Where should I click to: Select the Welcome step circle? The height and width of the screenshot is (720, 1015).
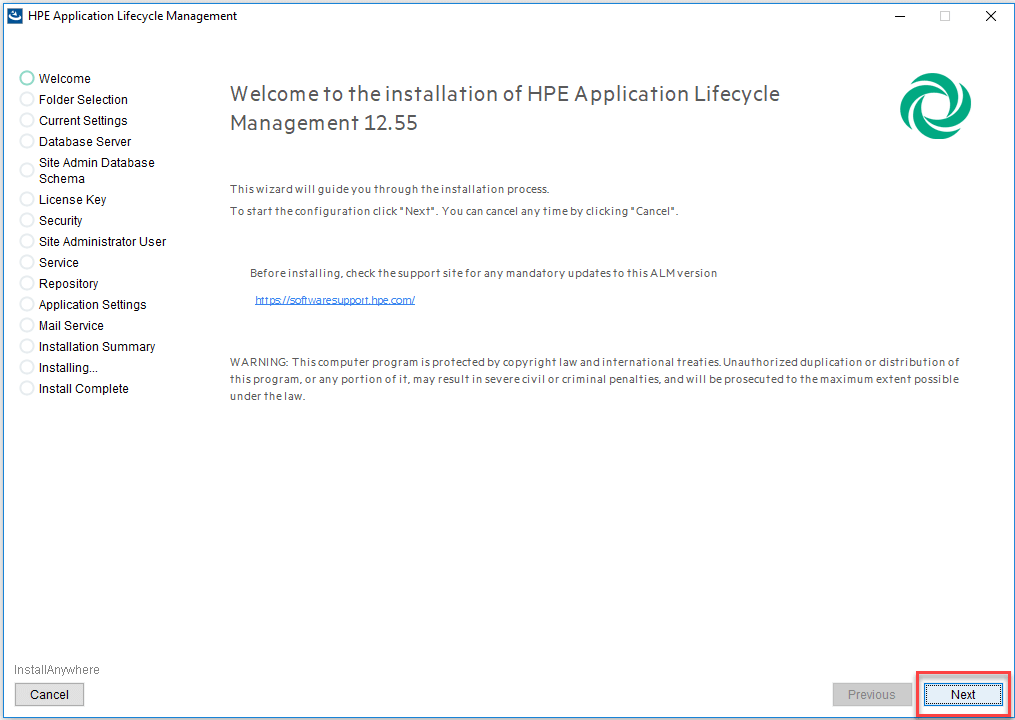[x=27, y=78]
